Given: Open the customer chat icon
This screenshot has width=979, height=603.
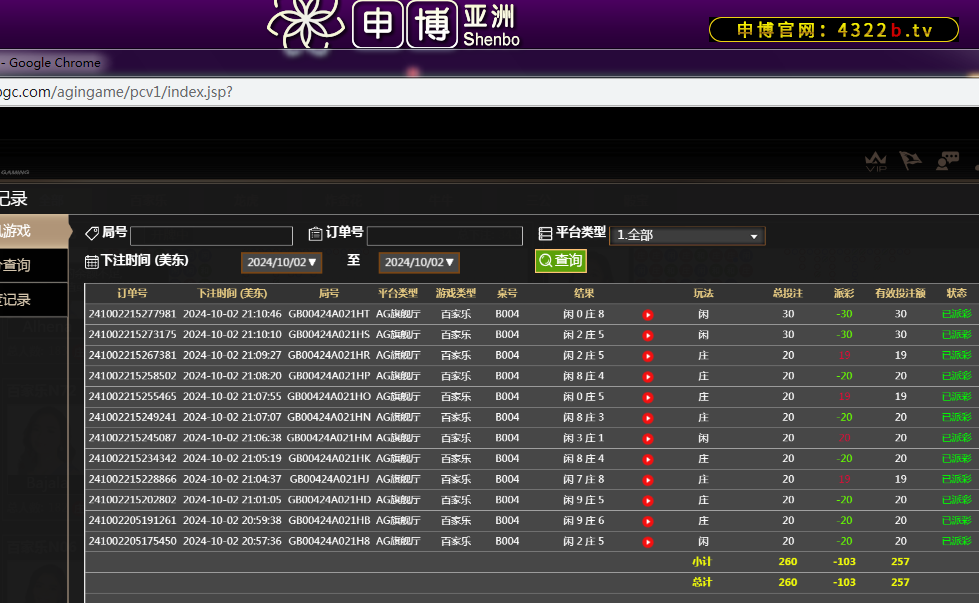Looking at the screenshot, I should (x=947, y=161).
